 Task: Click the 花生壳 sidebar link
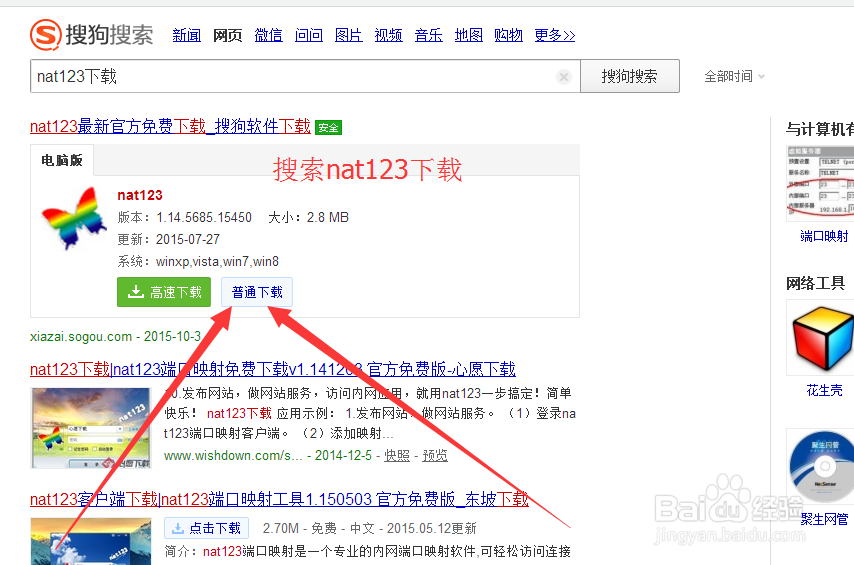(824, 390)
